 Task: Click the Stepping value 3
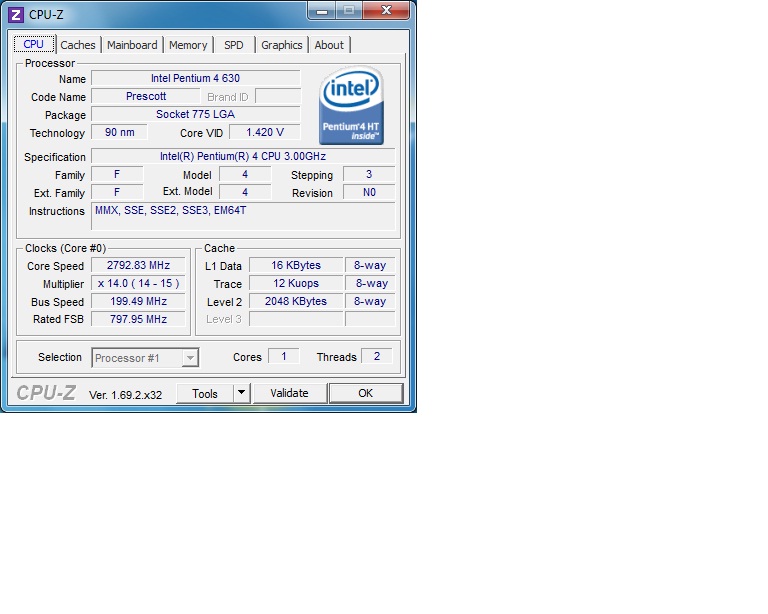[369, 174]
